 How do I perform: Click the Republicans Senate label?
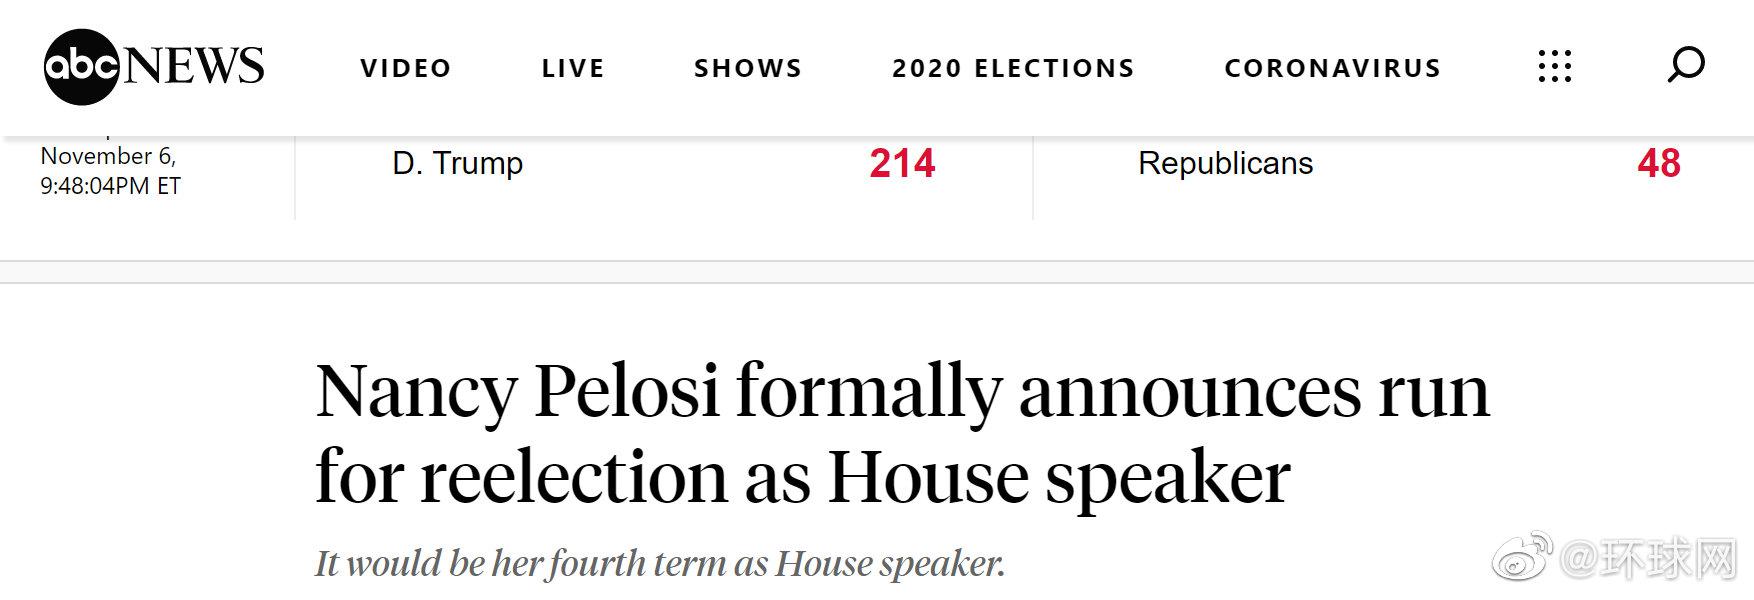coord(1225,163)
